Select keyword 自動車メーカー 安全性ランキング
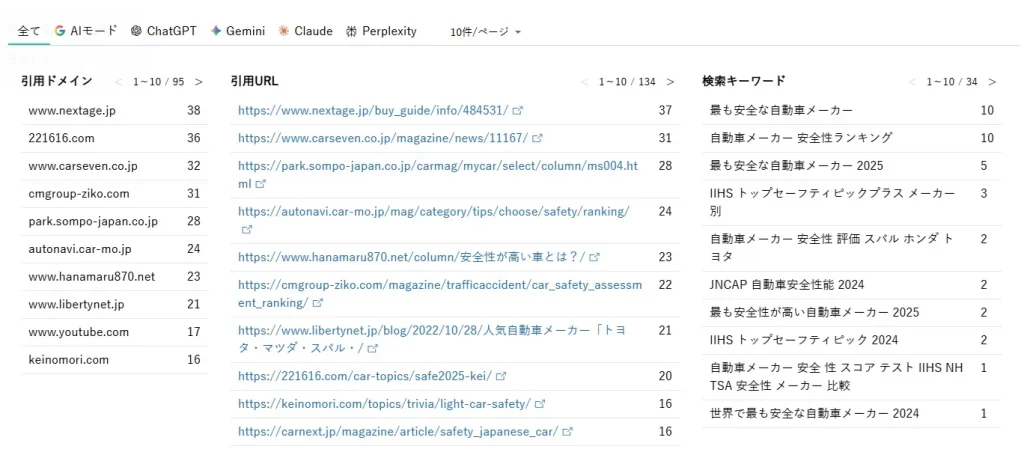Image resolution: width=1024 pixels, height=473 pixels. tap(852, 139)
